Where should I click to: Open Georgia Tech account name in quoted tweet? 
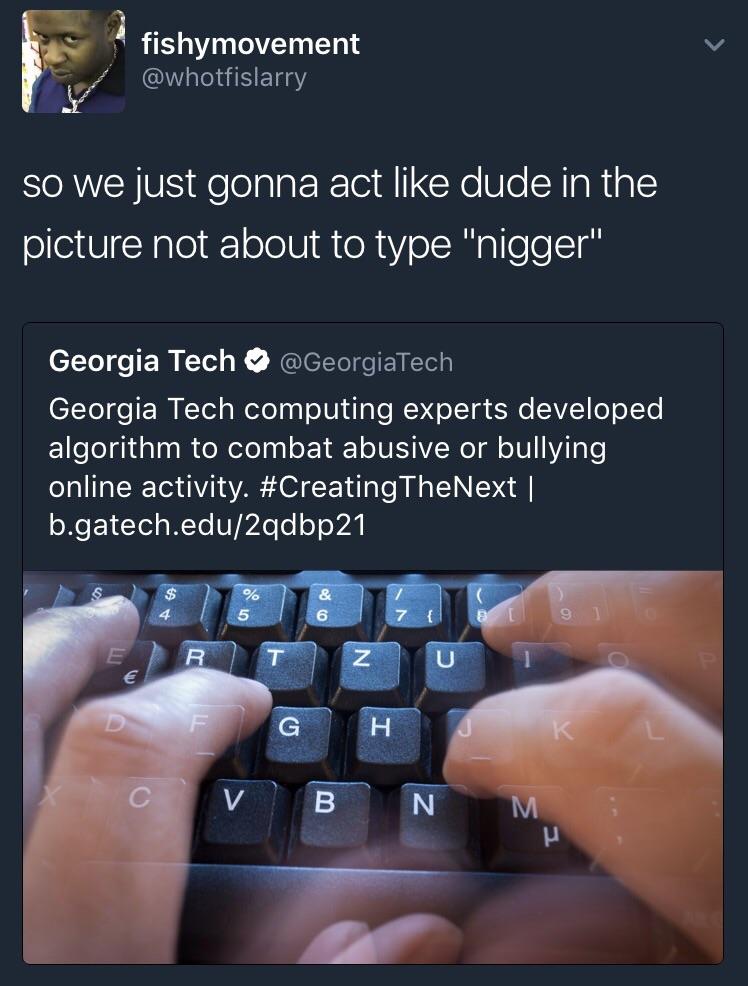coord(142,361)
